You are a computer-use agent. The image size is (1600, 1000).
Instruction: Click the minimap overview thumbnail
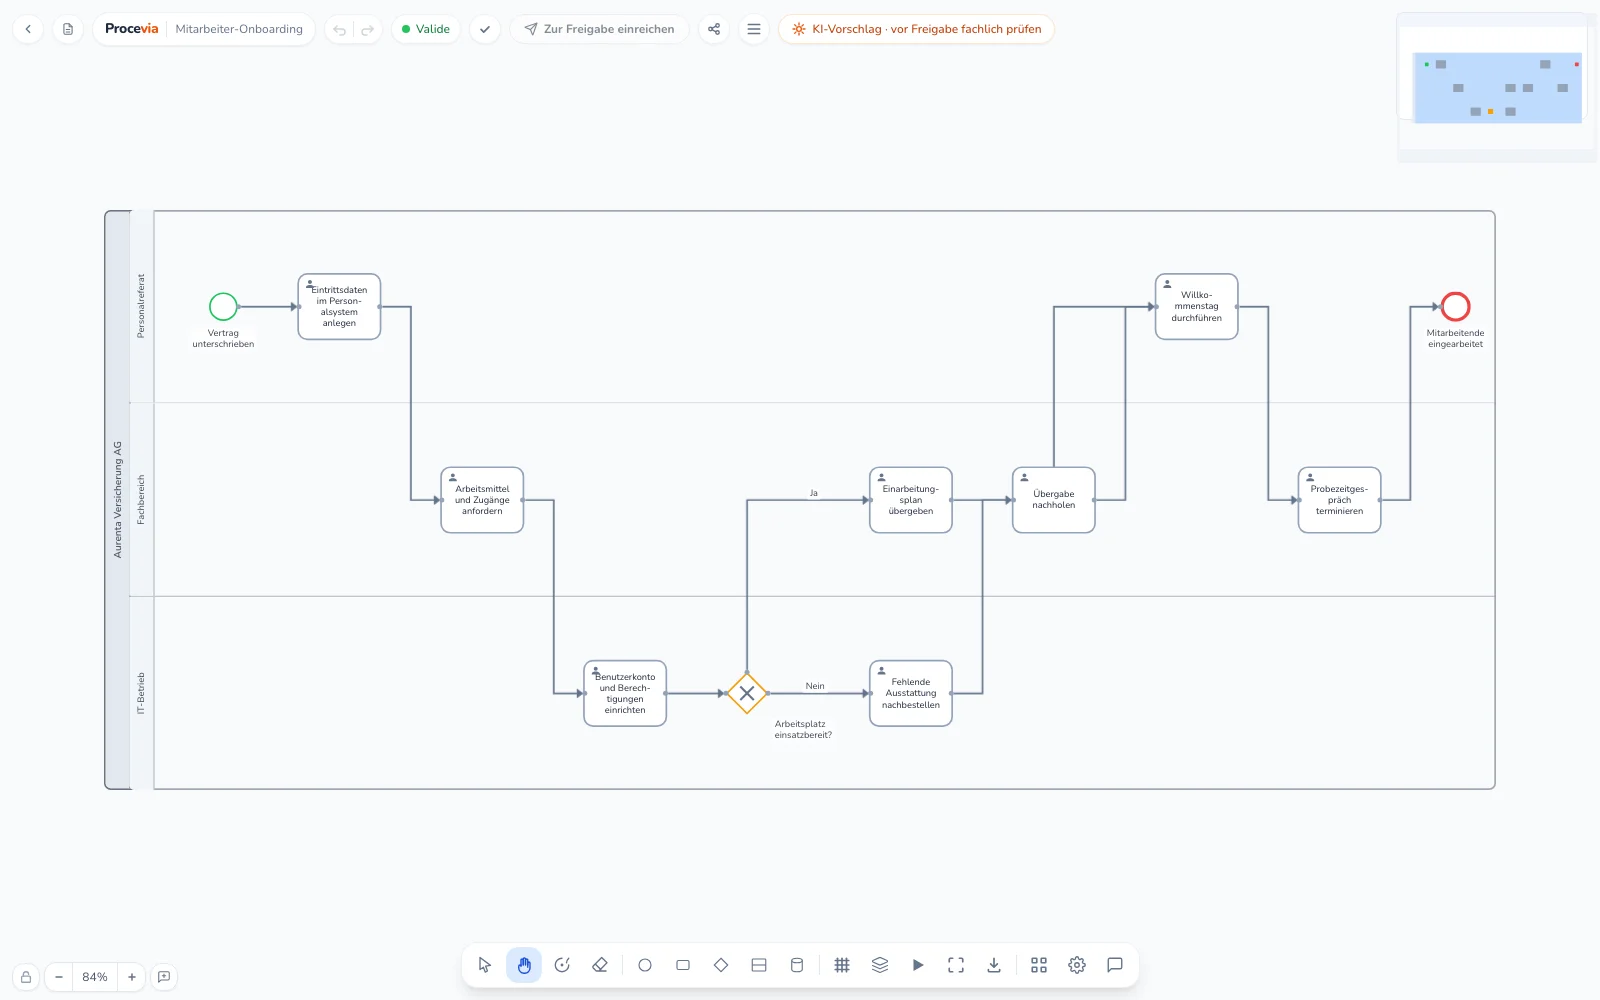click(x=1497, y=88)
